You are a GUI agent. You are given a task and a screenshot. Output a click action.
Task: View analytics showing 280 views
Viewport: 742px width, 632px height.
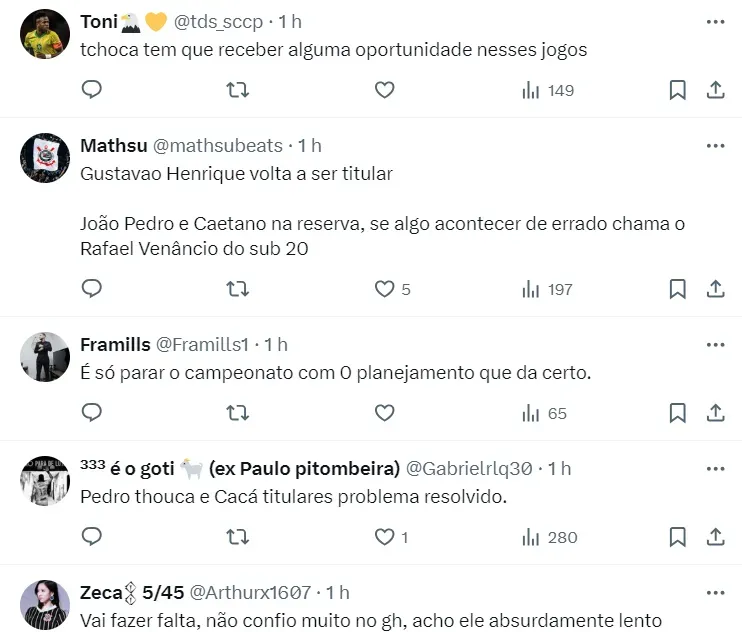click(549, 537)
